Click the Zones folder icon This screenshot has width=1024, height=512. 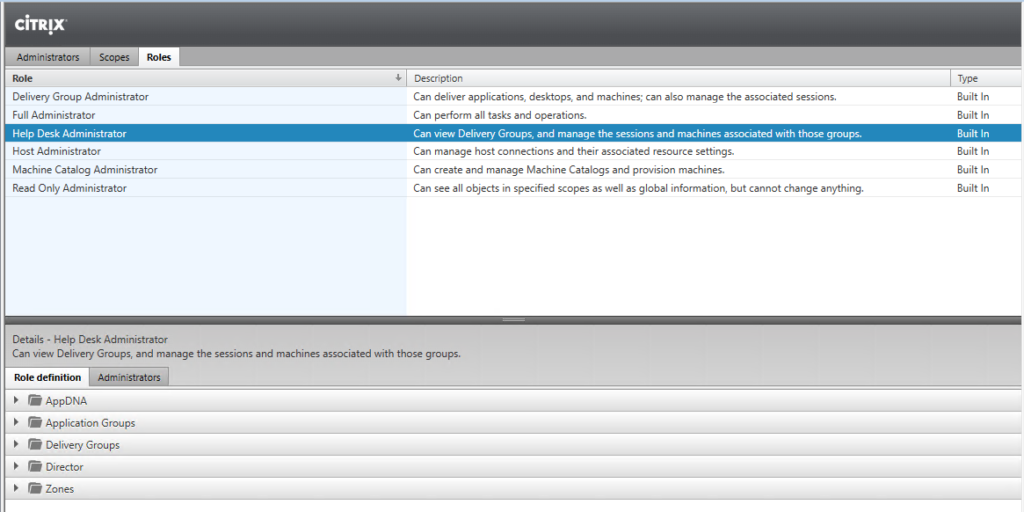tap(35, 488)
